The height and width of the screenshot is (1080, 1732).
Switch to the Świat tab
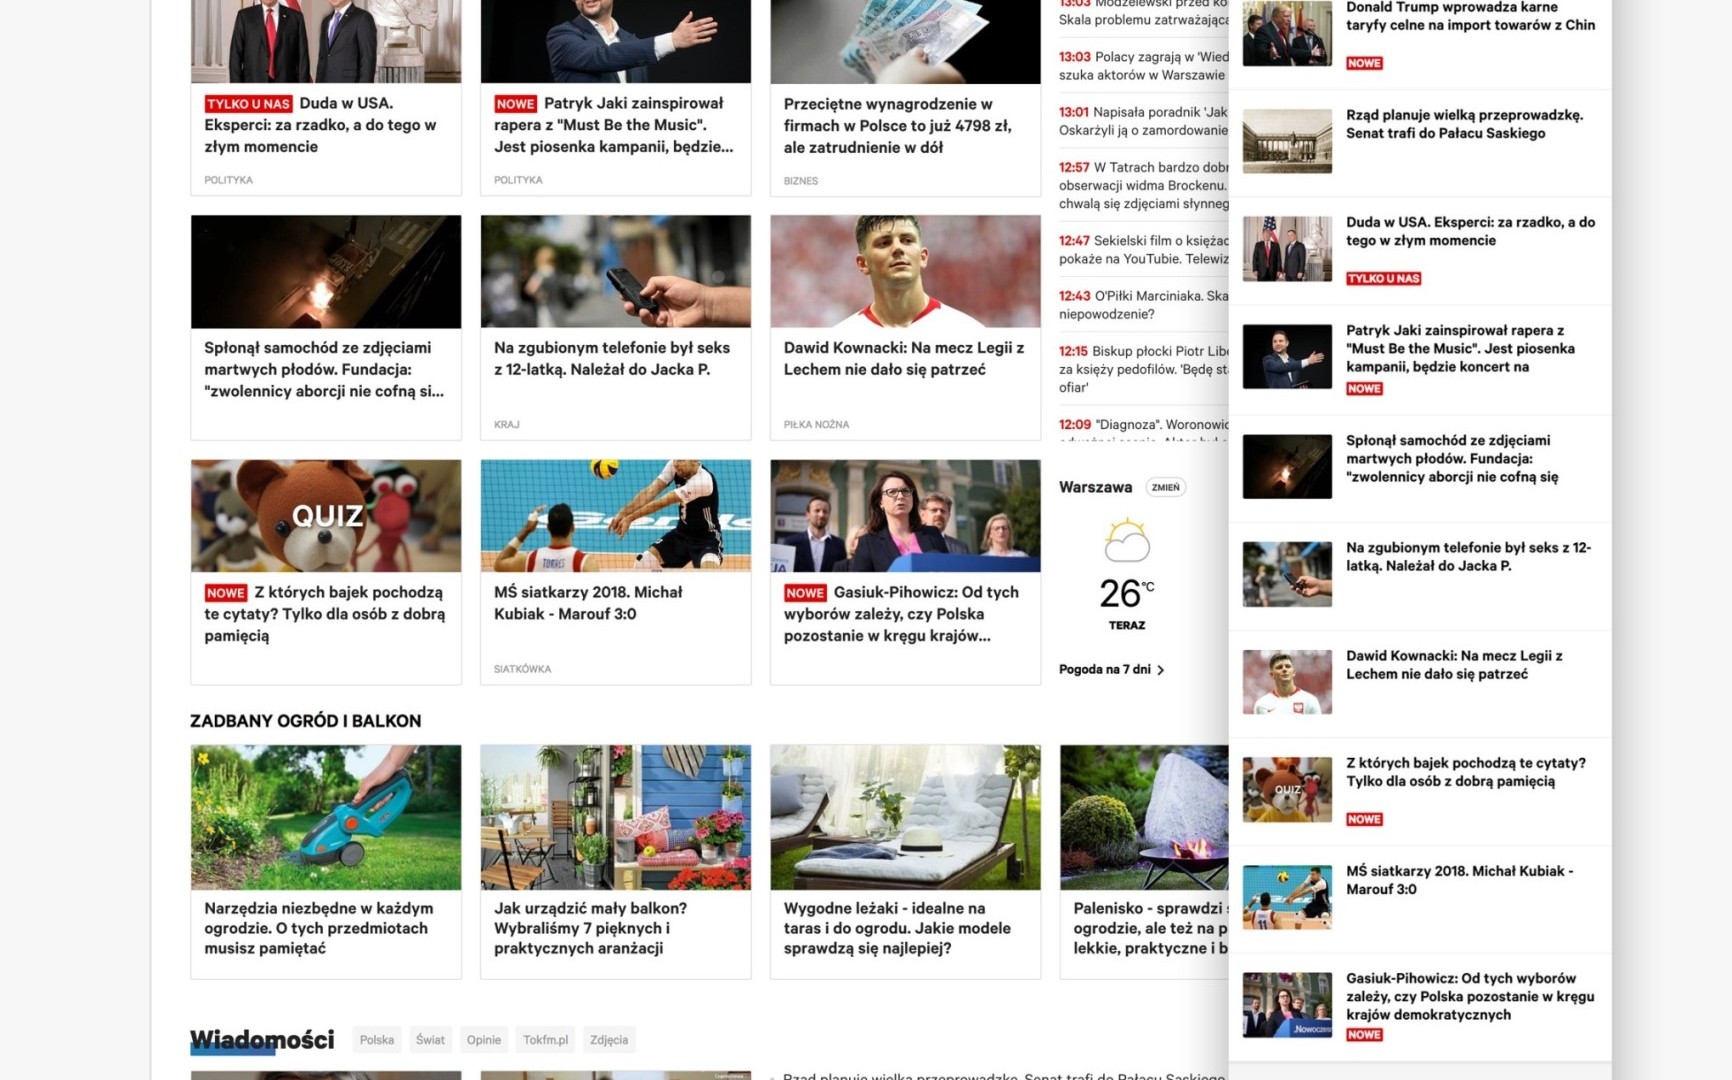pos(430,1040)
